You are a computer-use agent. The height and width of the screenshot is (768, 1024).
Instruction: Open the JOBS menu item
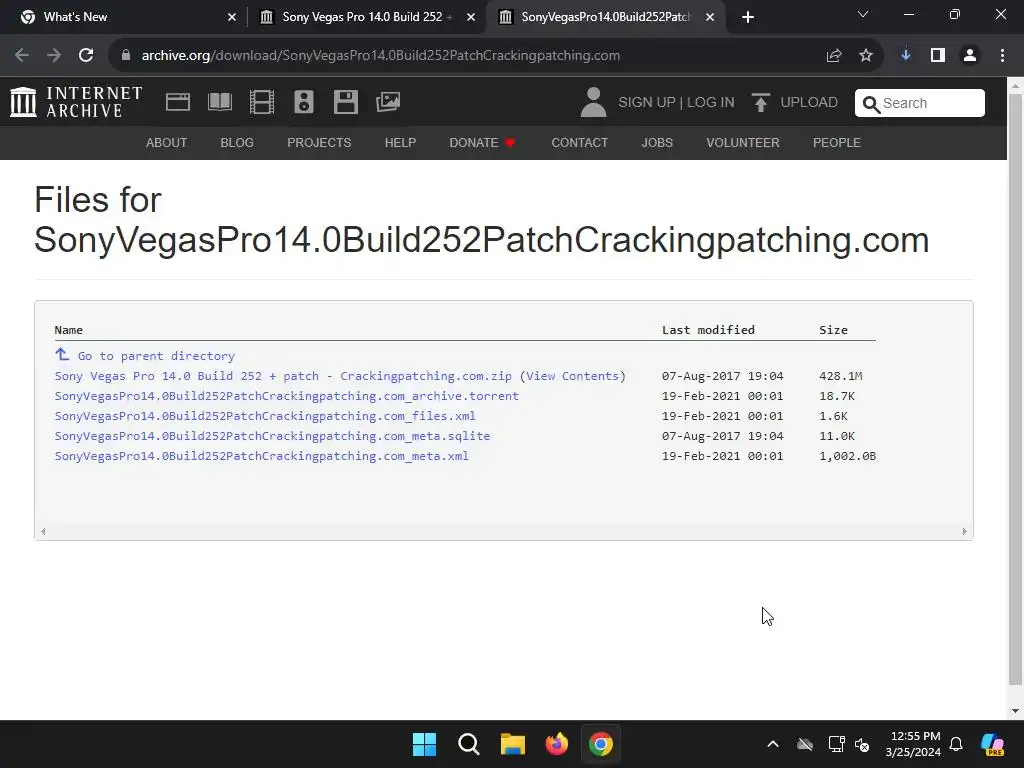[x=657, y=142]
